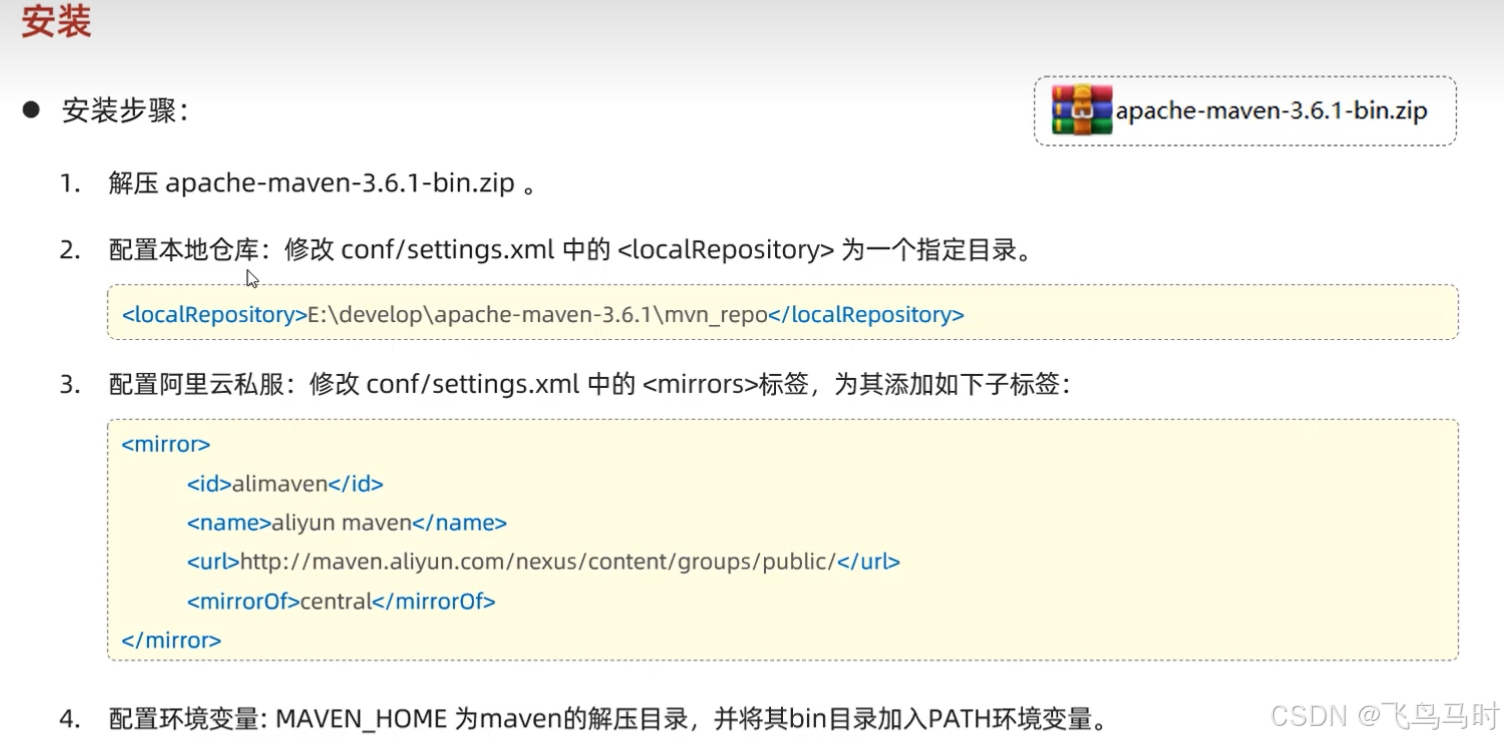Image resolution: width=1504 pixels, height=742 pixels.
Task: Click the 安装步骤 bullet text
Action: 125,111
